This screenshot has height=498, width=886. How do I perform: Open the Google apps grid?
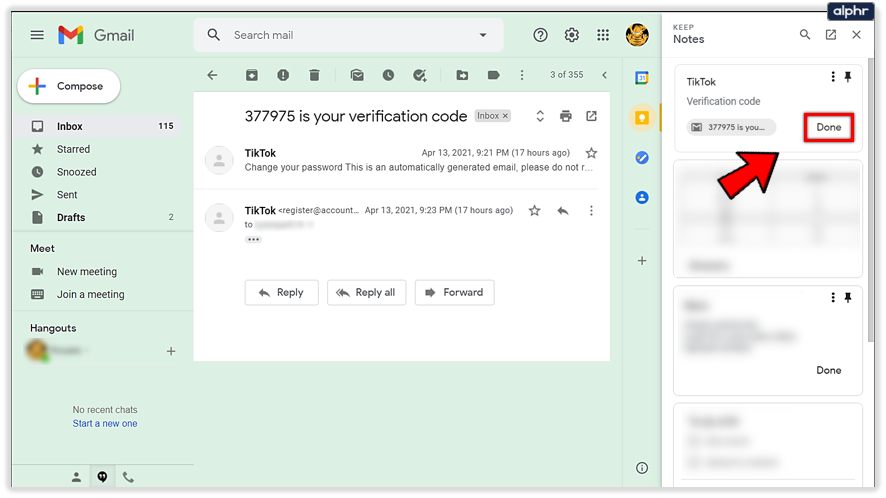[603, 35]
